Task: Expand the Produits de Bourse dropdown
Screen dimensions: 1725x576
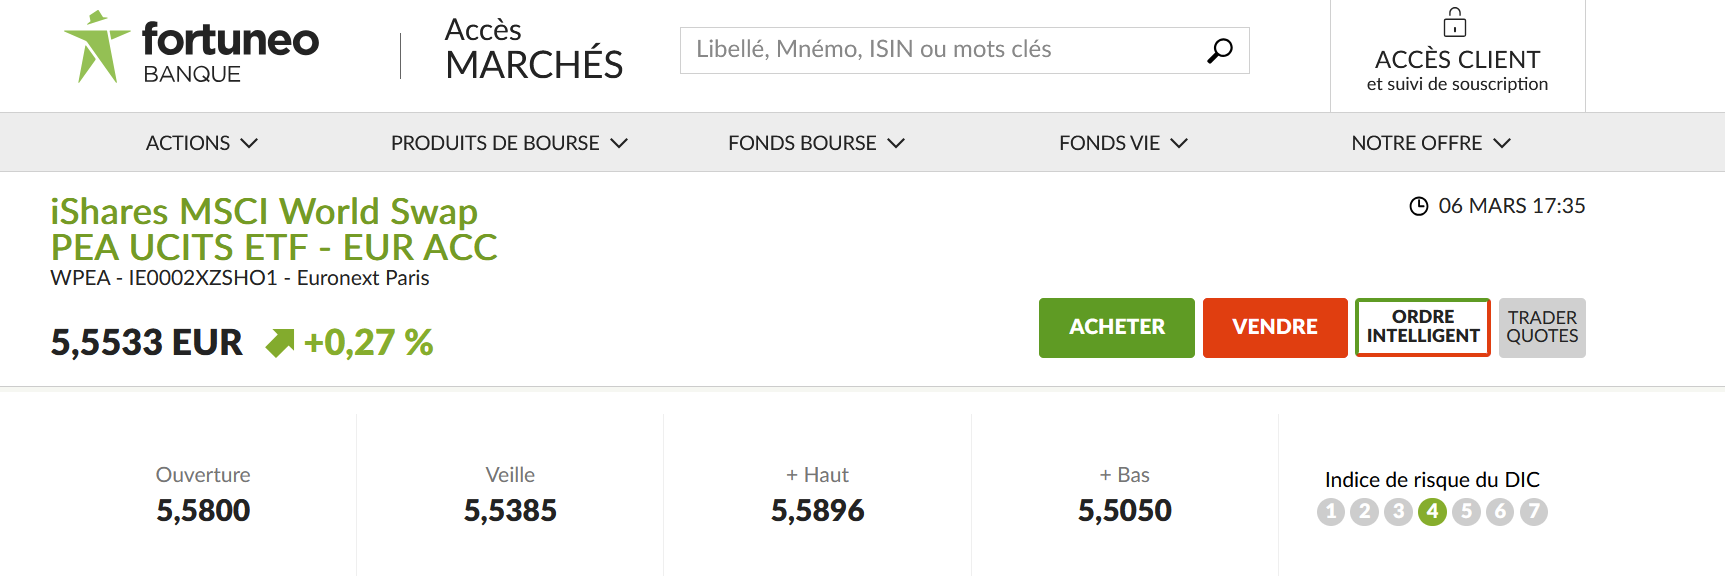Action: (509, 143)
